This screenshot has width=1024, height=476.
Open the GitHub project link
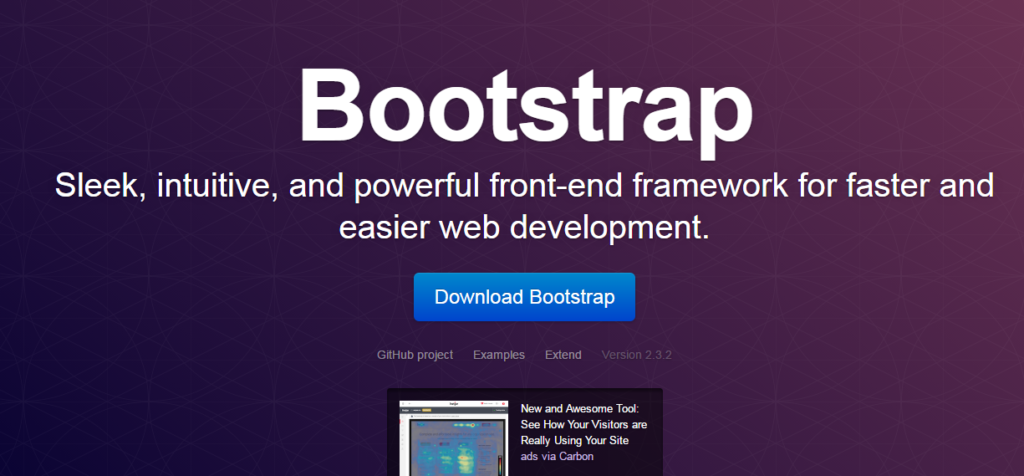(x=415, y=355)
